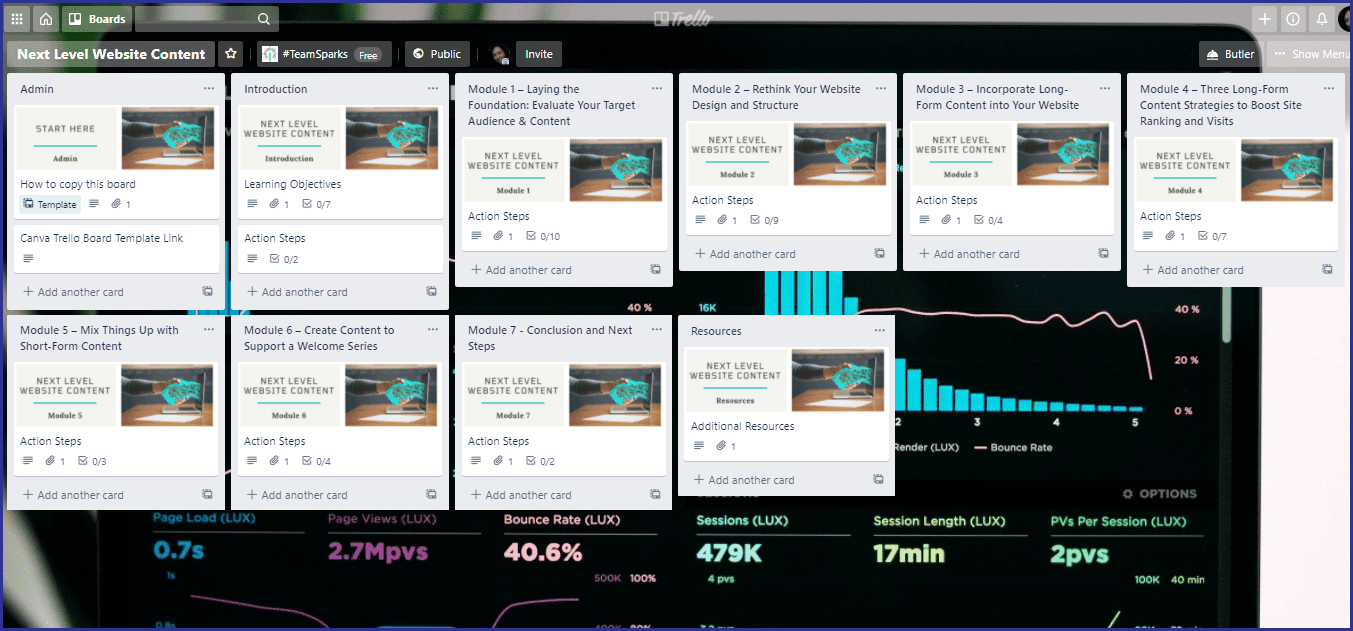This screenshot has height=631, width=1353.
Task: Open the Butler automation button
Action: [1231, 54]
